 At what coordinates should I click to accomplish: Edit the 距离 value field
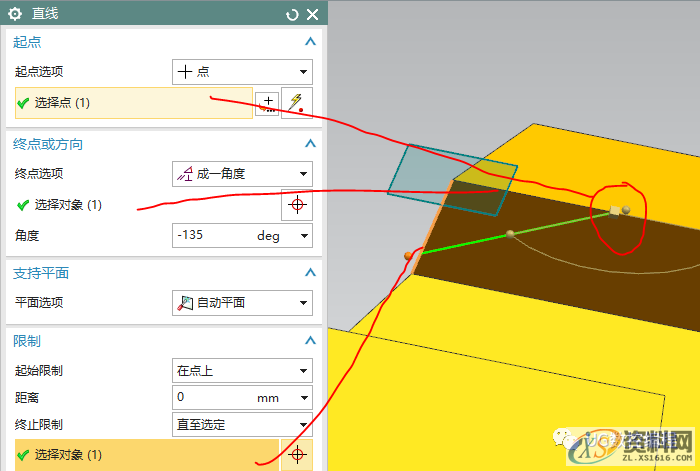tap(215, 397)
